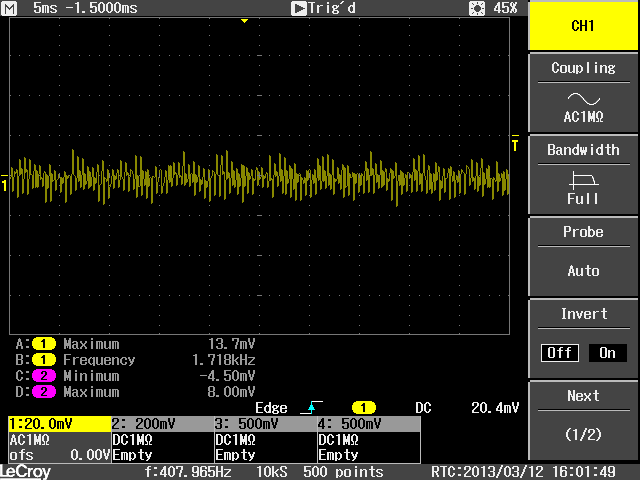This screenshot has height=480, width=640.
Task: Set Invert to On
Action: (607, 353)
